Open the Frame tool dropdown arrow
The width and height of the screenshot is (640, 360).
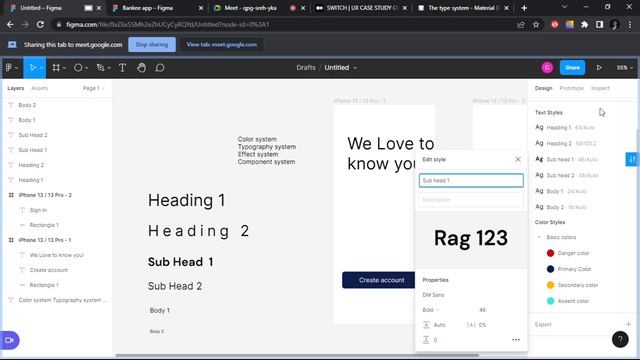(64, 68)
